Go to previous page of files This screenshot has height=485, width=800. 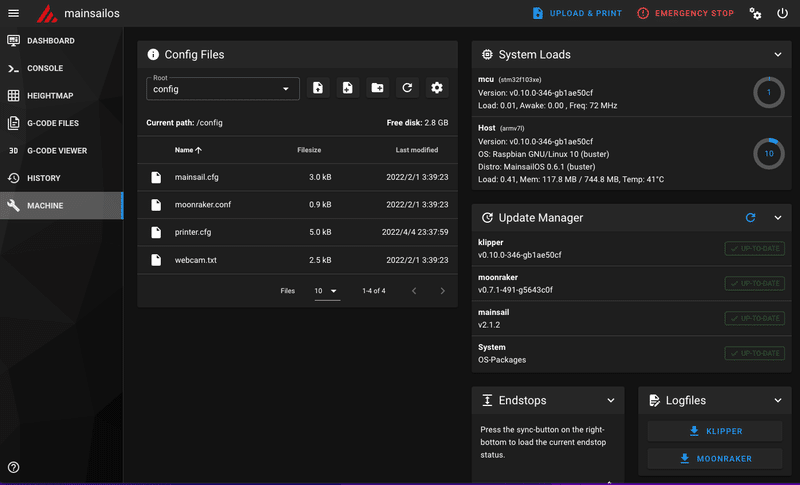pos(414,291)
